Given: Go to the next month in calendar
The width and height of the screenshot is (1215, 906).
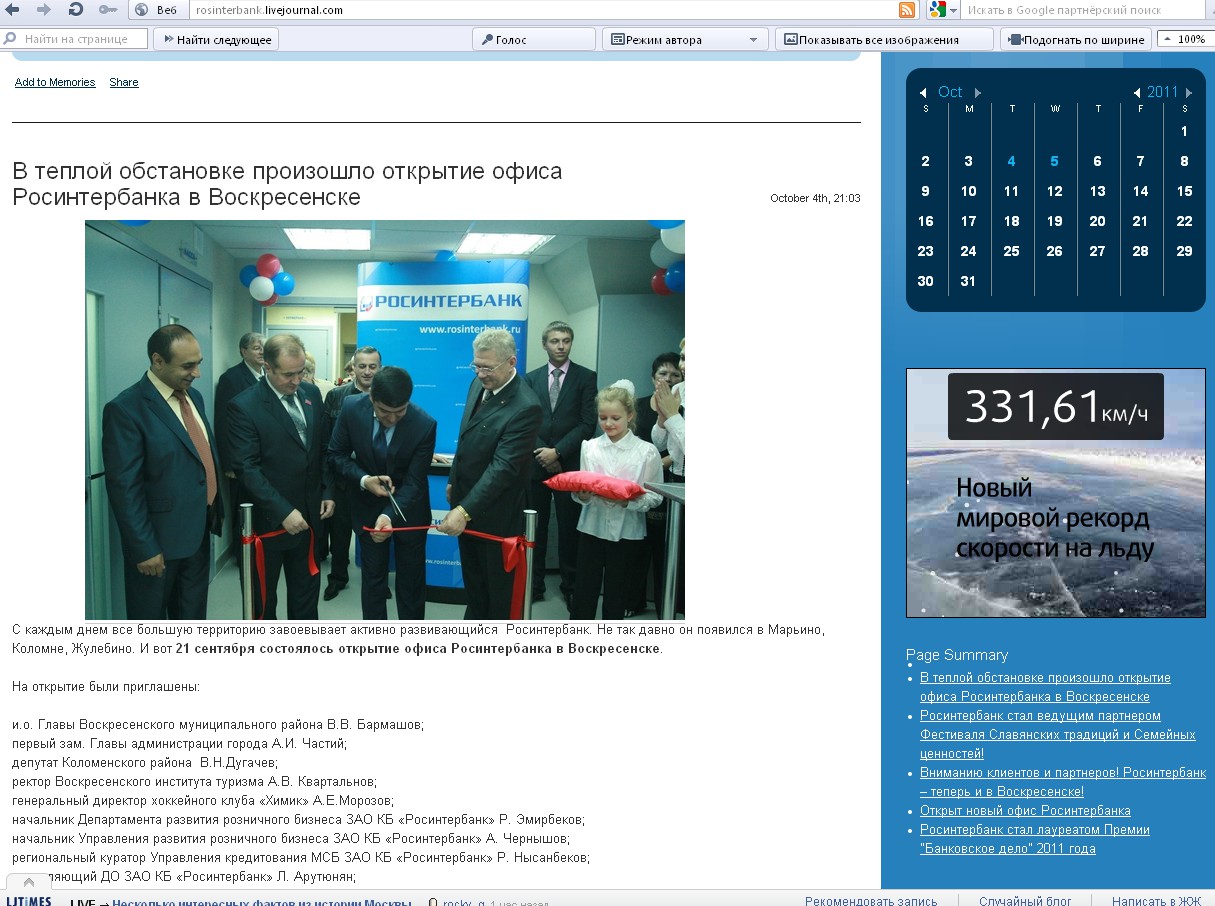Looking at the screenshot, I should (x=977, y=93).
